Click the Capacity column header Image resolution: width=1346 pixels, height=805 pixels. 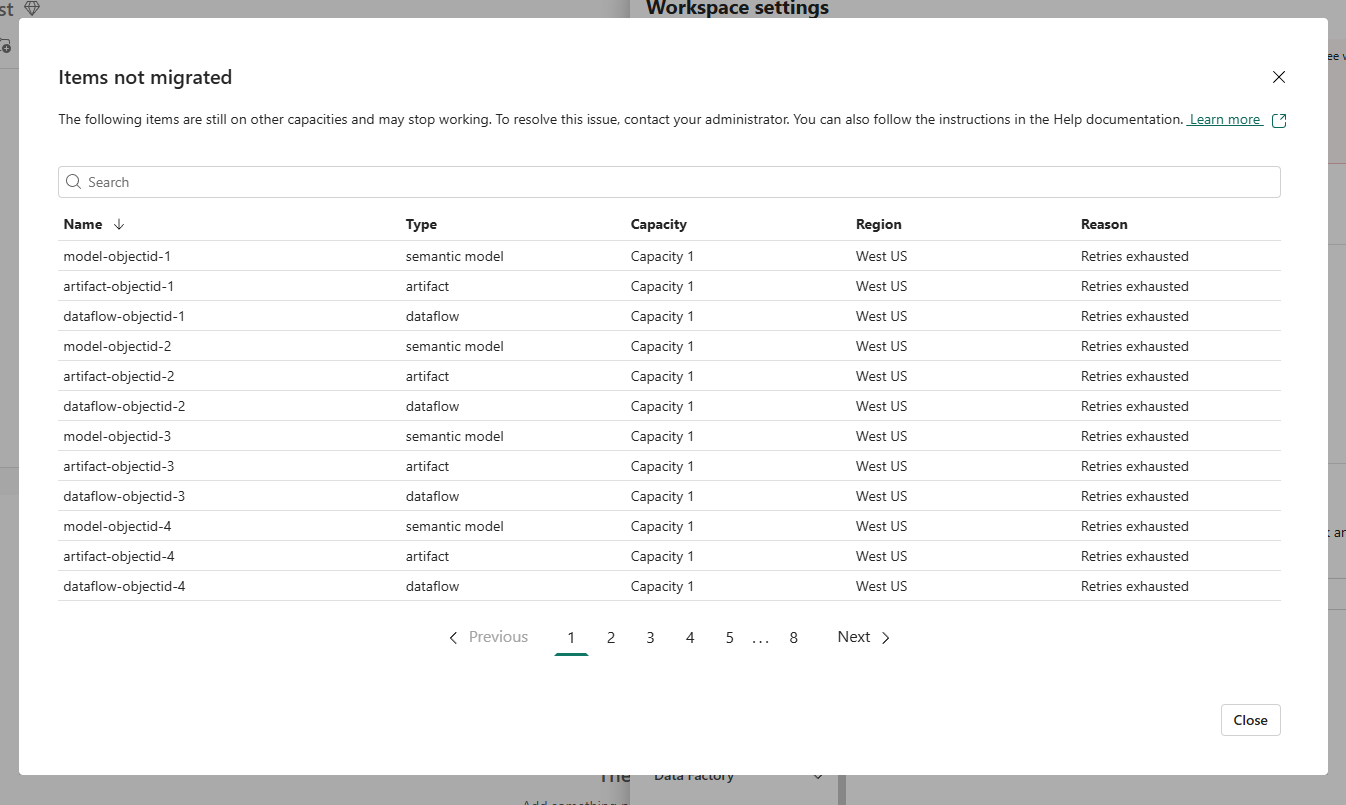click(659, 224)
